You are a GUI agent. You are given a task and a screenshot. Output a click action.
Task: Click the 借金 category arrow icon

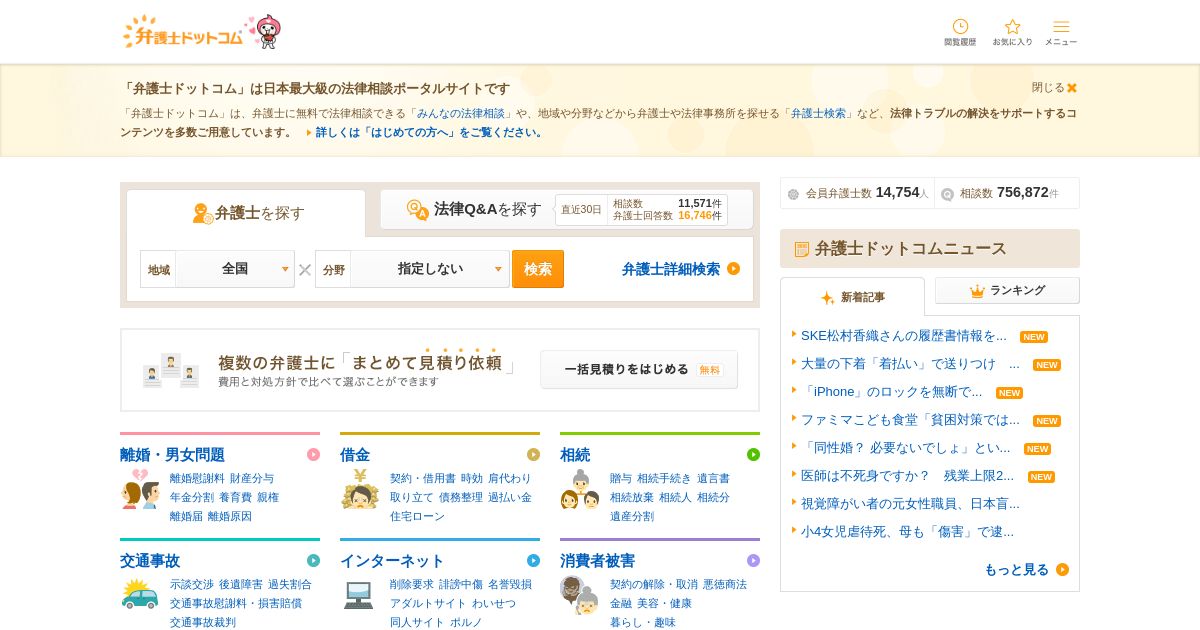point(533,455)
